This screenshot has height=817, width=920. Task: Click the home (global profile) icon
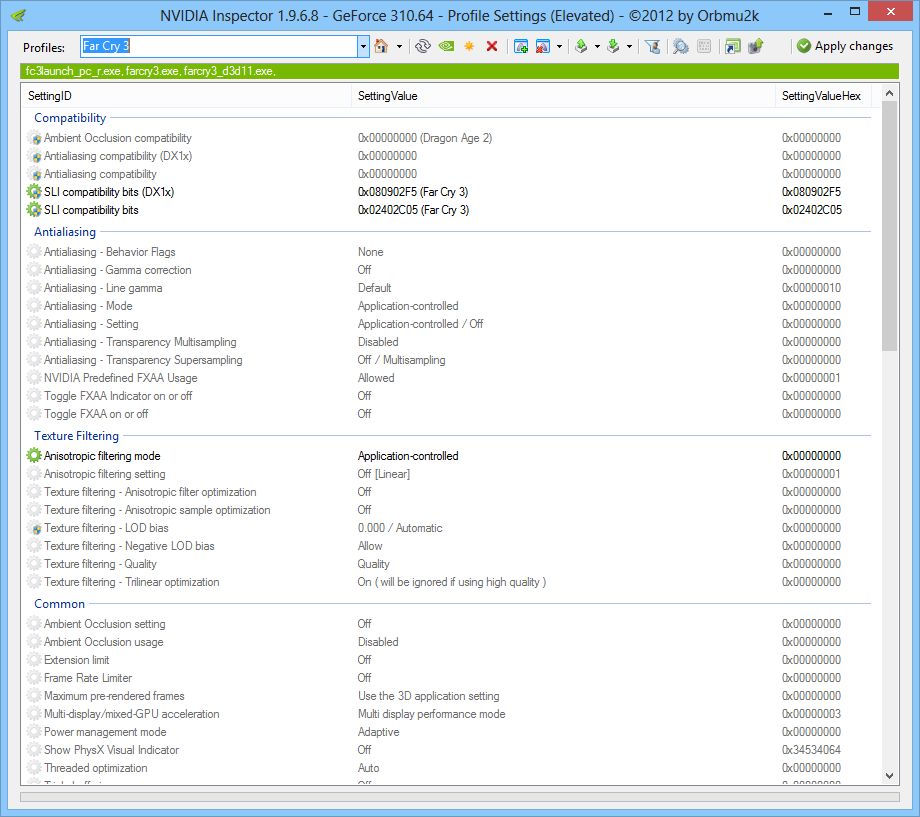coord(381,46)
